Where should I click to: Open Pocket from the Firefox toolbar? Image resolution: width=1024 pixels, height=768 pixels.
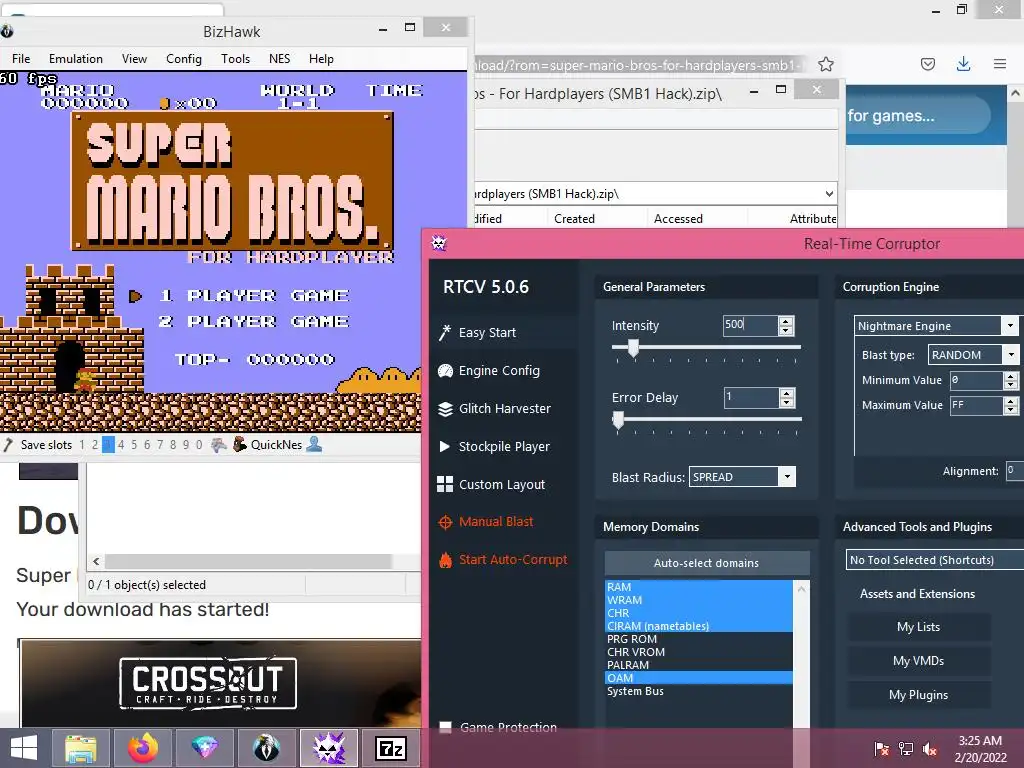[927, 64]
